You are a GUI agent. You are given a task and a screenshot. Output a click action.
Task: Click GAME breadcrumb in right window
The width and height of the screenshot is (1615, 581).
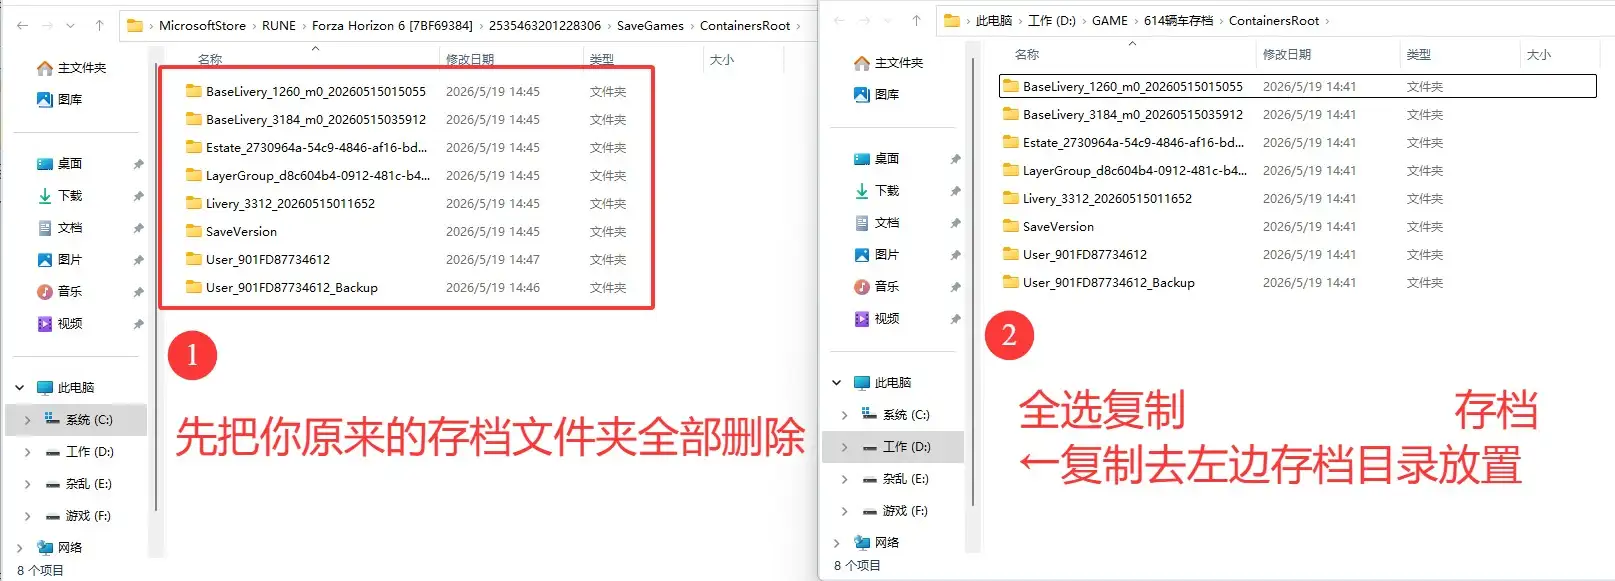1110,21
